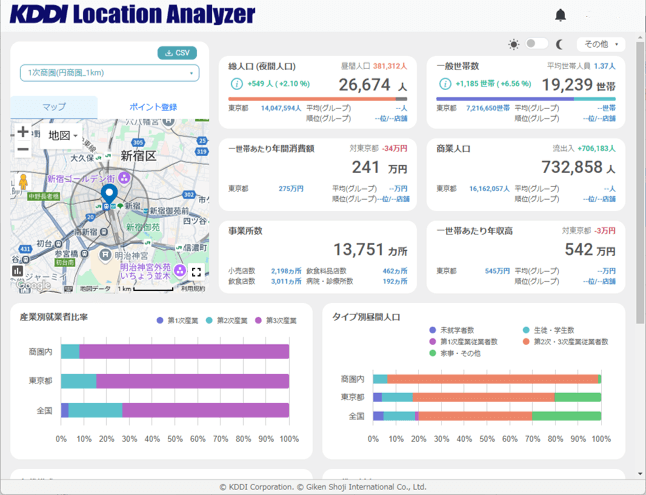The height and width of the screenshot is (495, 646).
Task: Download data with the CSV button
Action: coord(177,53)
